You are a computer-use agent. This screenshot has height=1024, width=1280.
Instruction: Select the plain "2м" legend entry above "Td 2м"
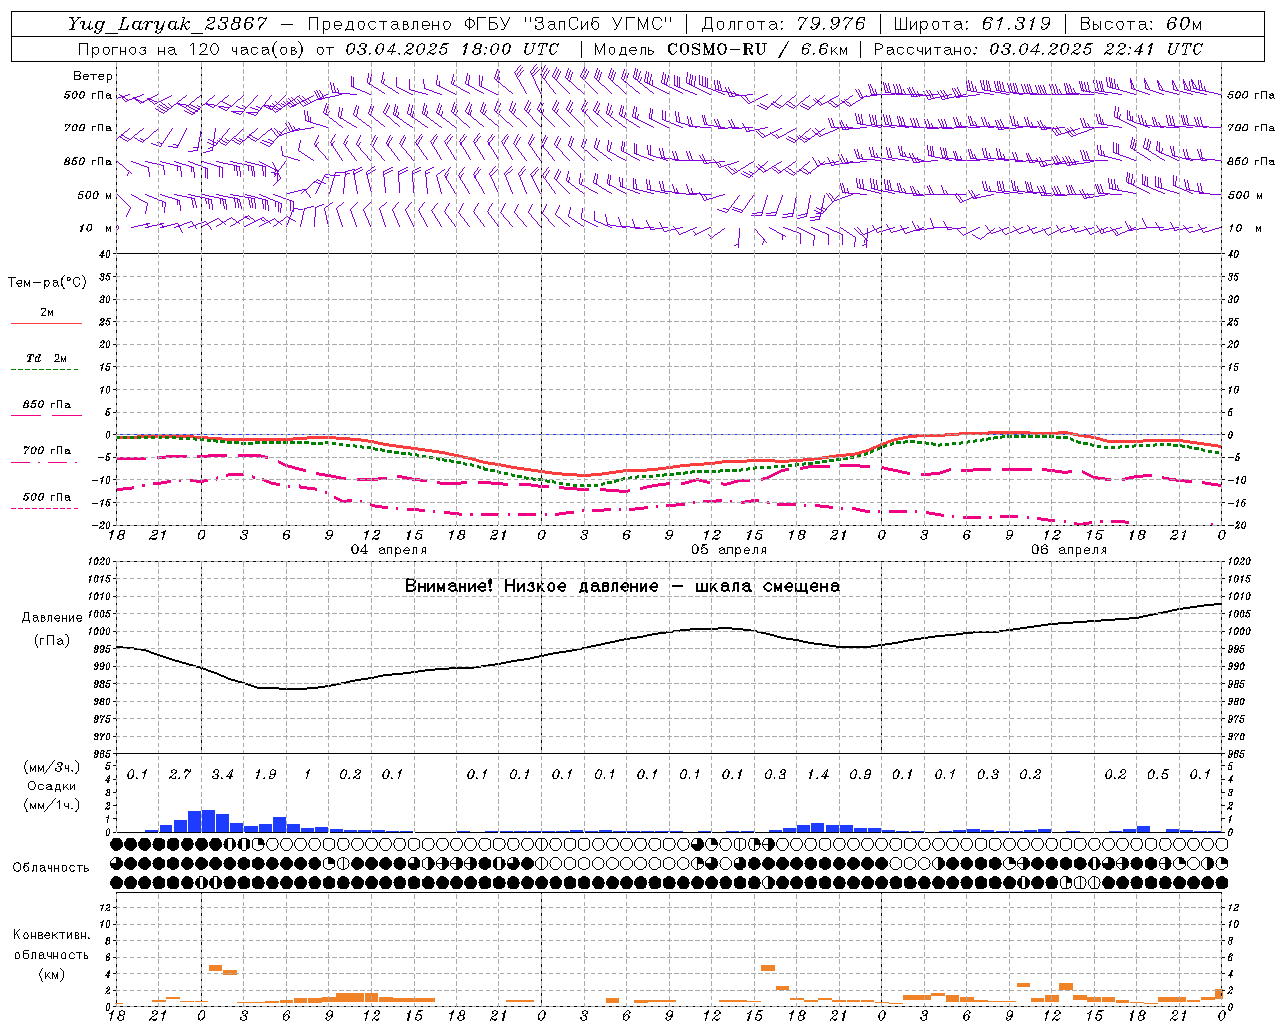click(47, 313)
